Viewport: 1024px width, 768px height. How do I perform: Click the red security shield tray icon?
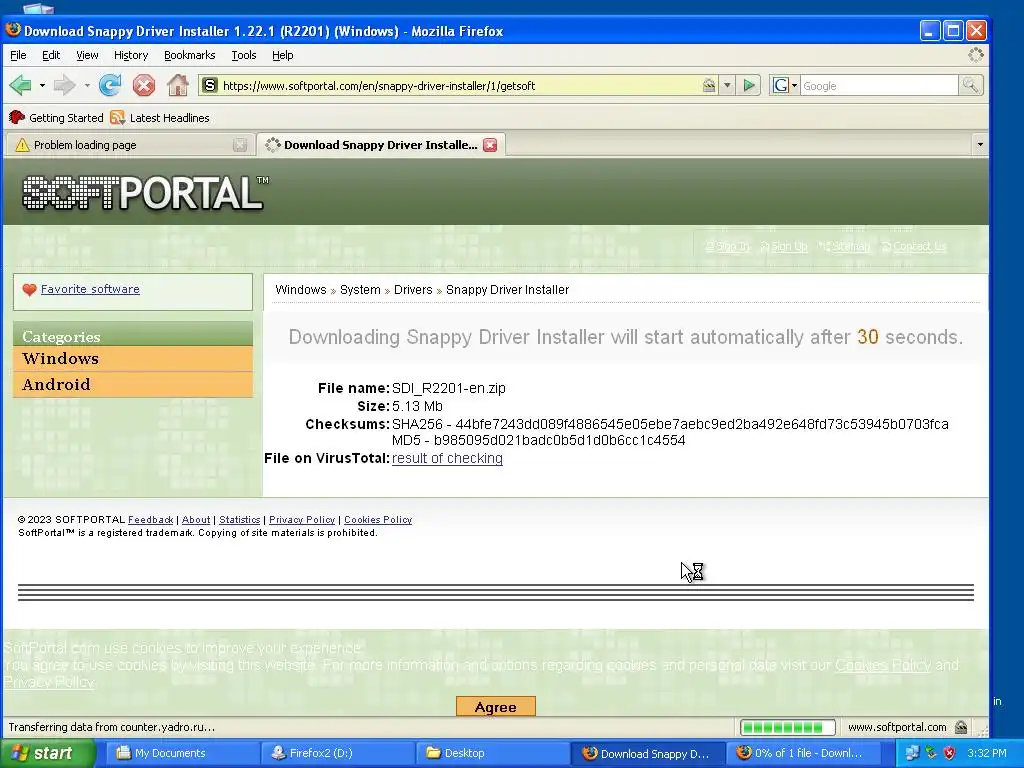tap(949, 753)
